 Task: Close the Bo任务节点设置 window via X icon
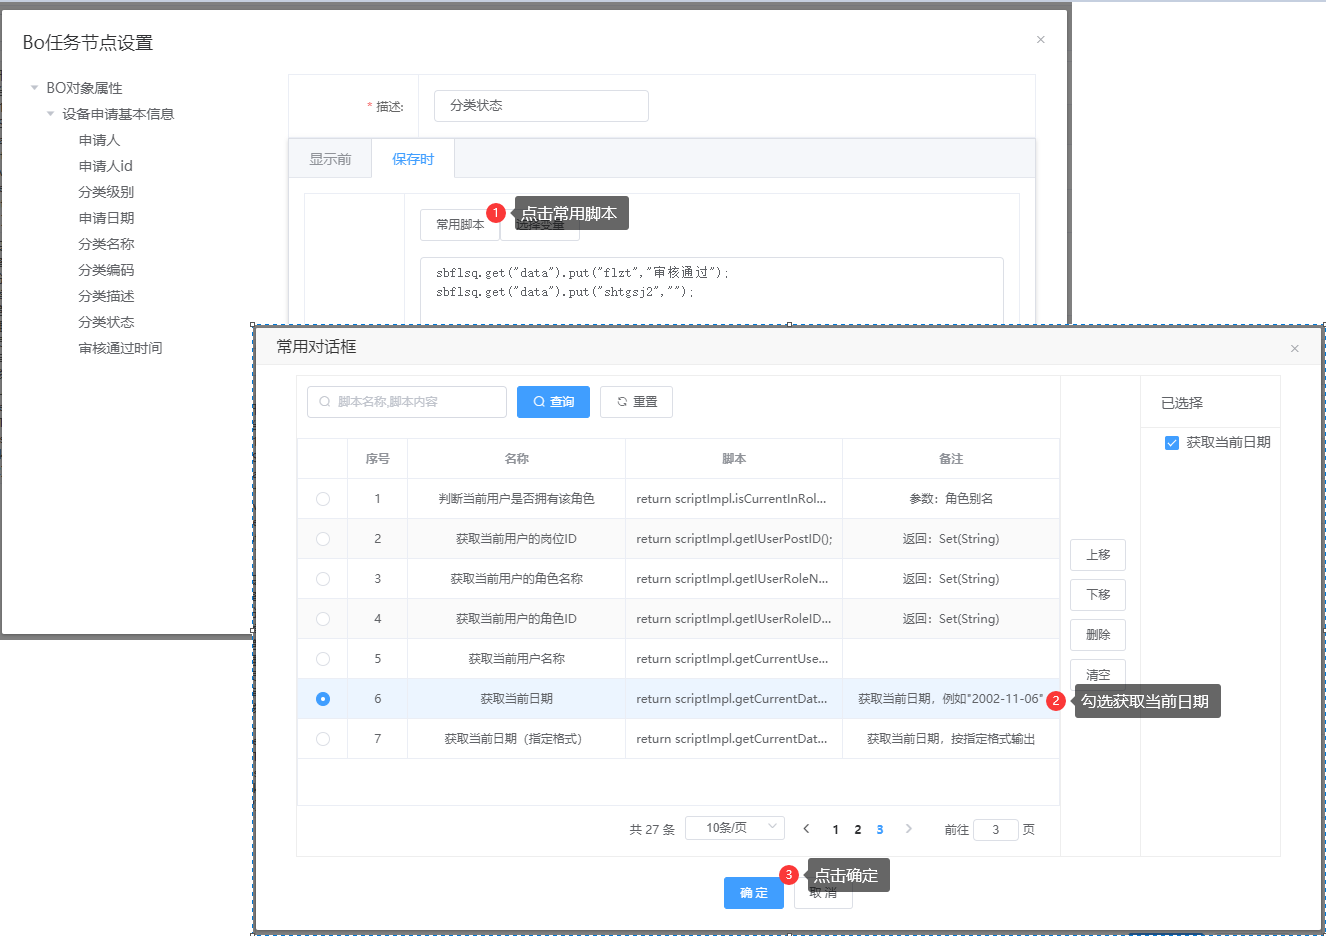point(1040,40)
